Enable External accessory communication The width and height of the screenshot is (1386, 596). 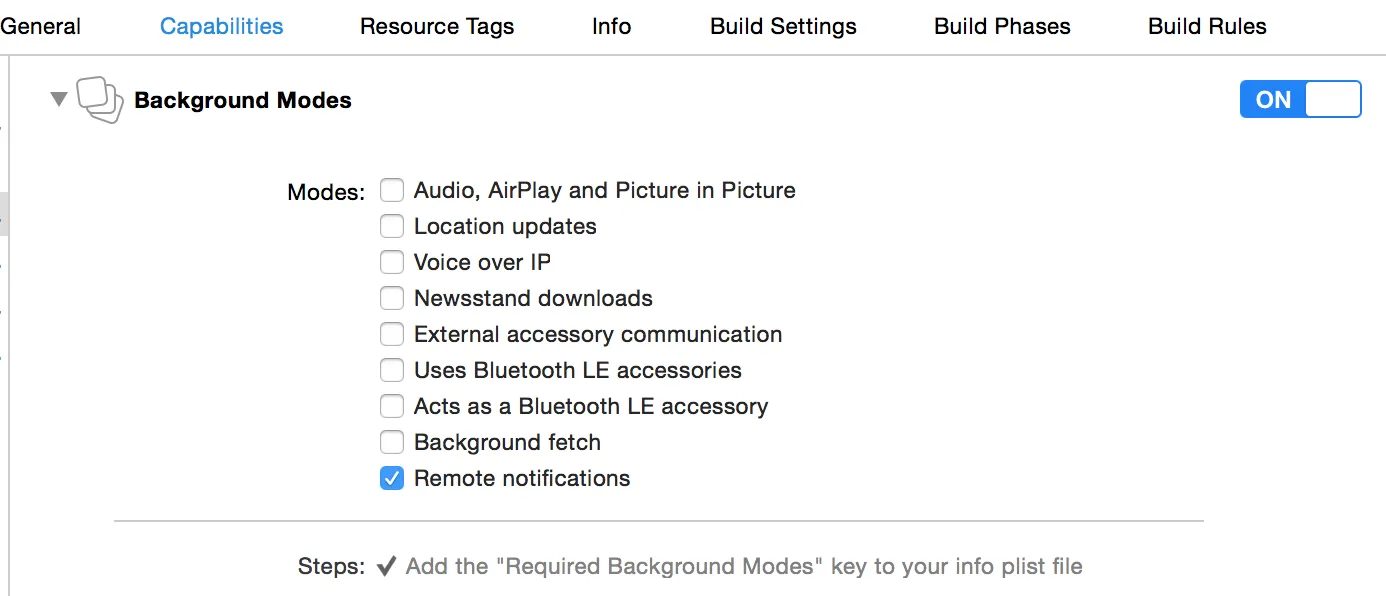click(392, 334)
